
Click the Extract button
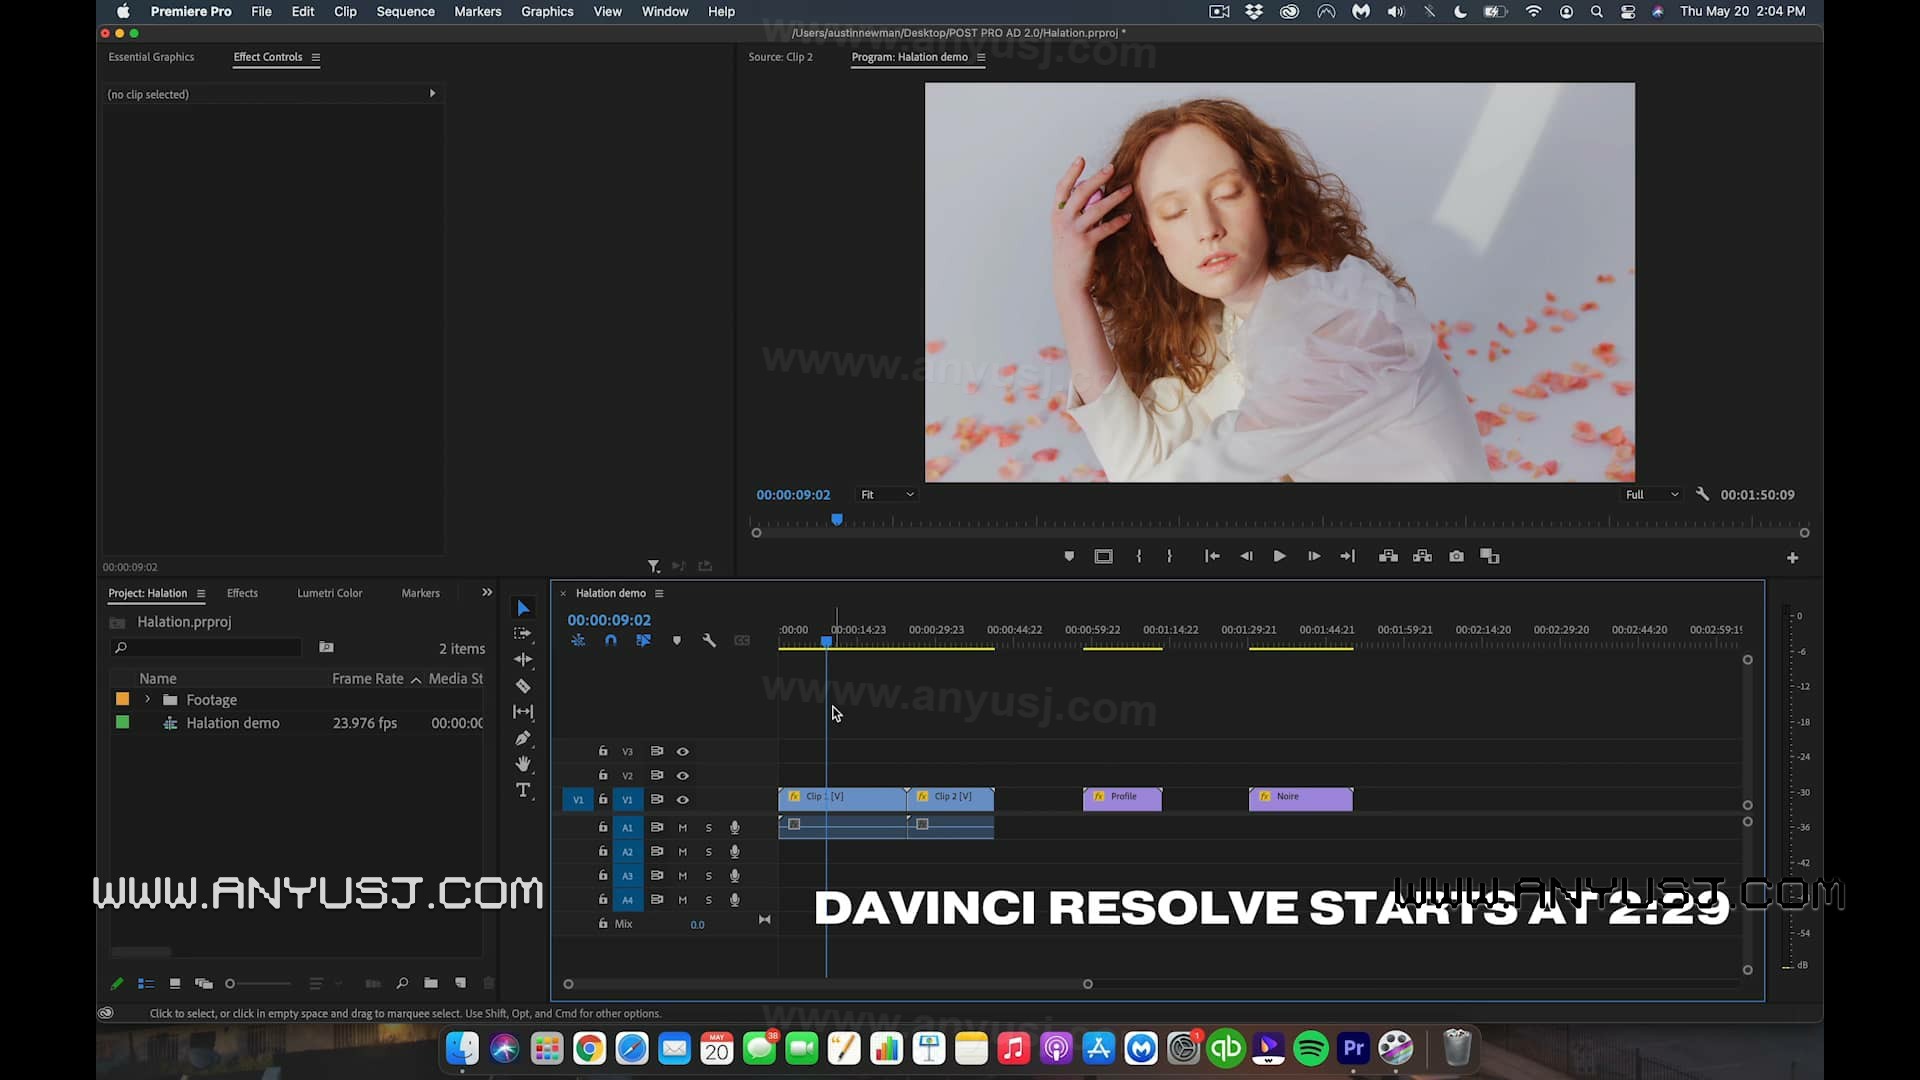[1422, 556]
